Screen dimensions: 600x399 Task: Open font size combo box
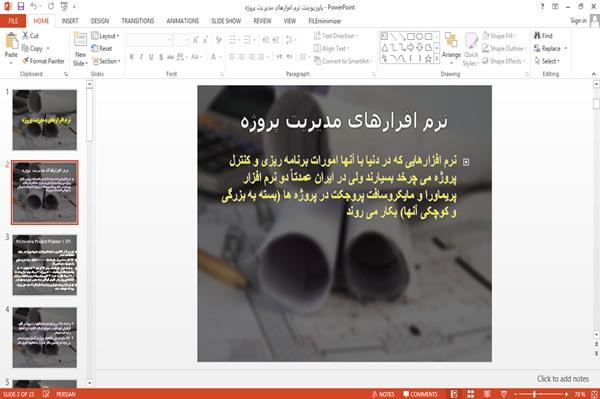click(181, 40)
